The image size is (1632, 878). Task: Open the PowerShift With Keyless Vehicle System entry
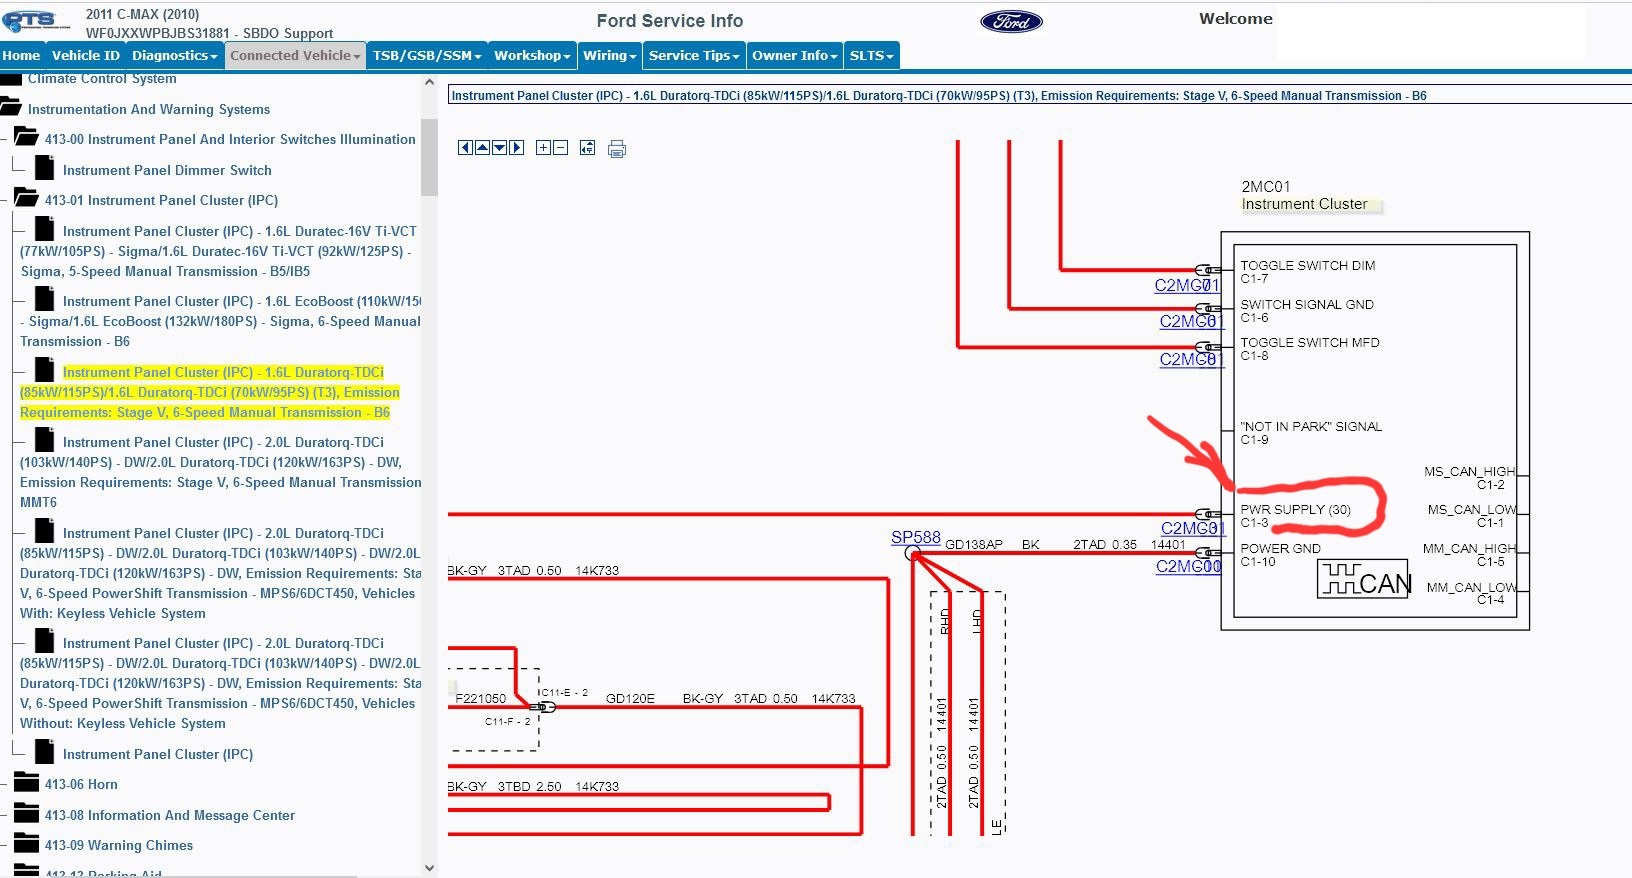point(221,573)
